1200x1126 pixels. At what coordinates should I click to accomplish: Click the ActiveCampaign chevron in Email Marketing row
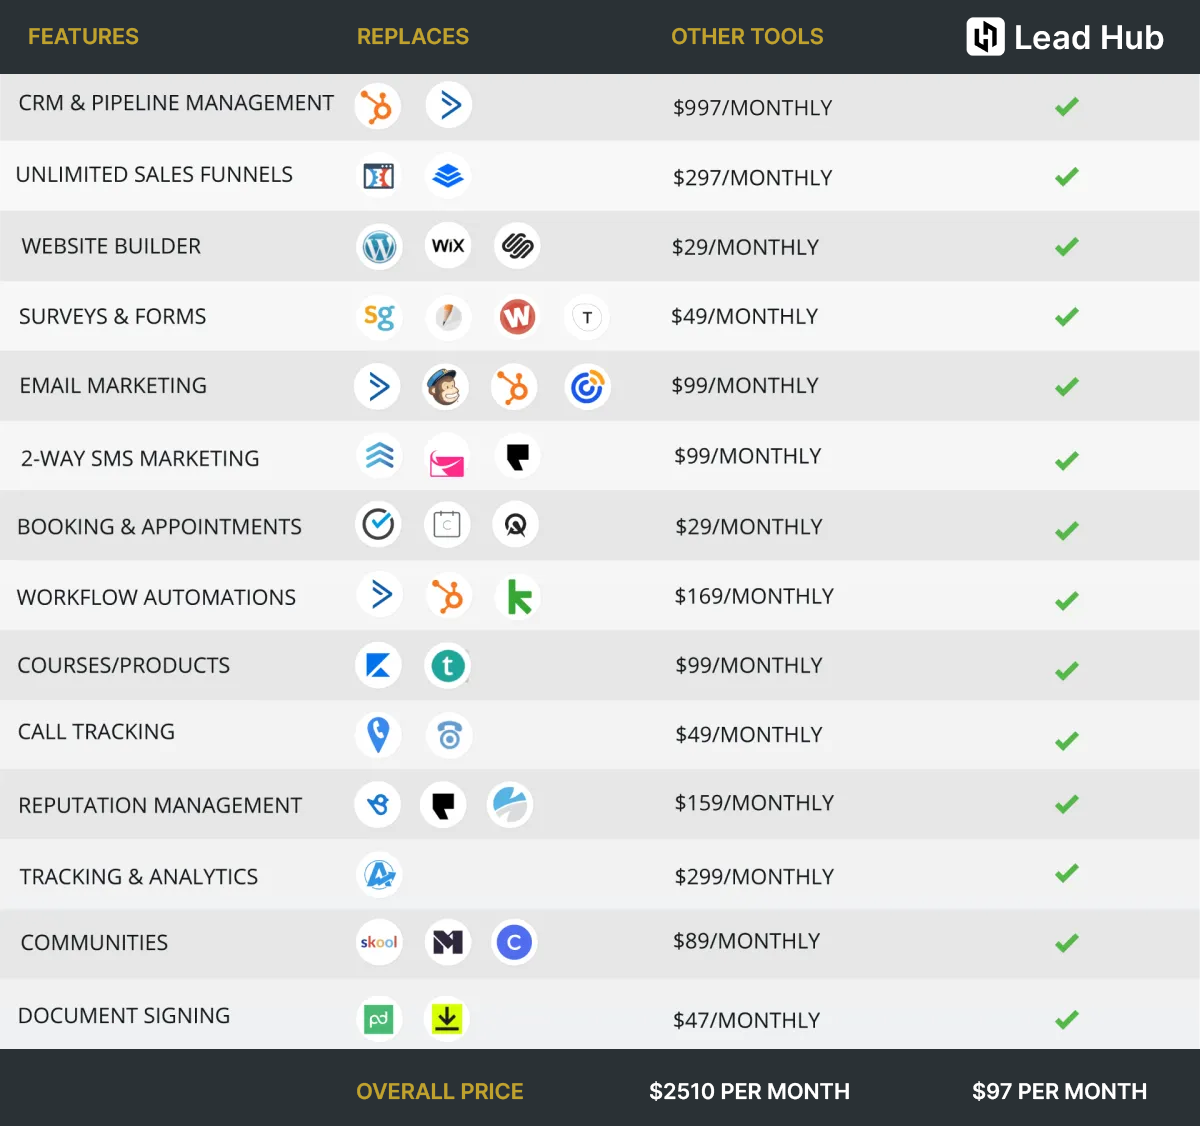pos(378,386)
